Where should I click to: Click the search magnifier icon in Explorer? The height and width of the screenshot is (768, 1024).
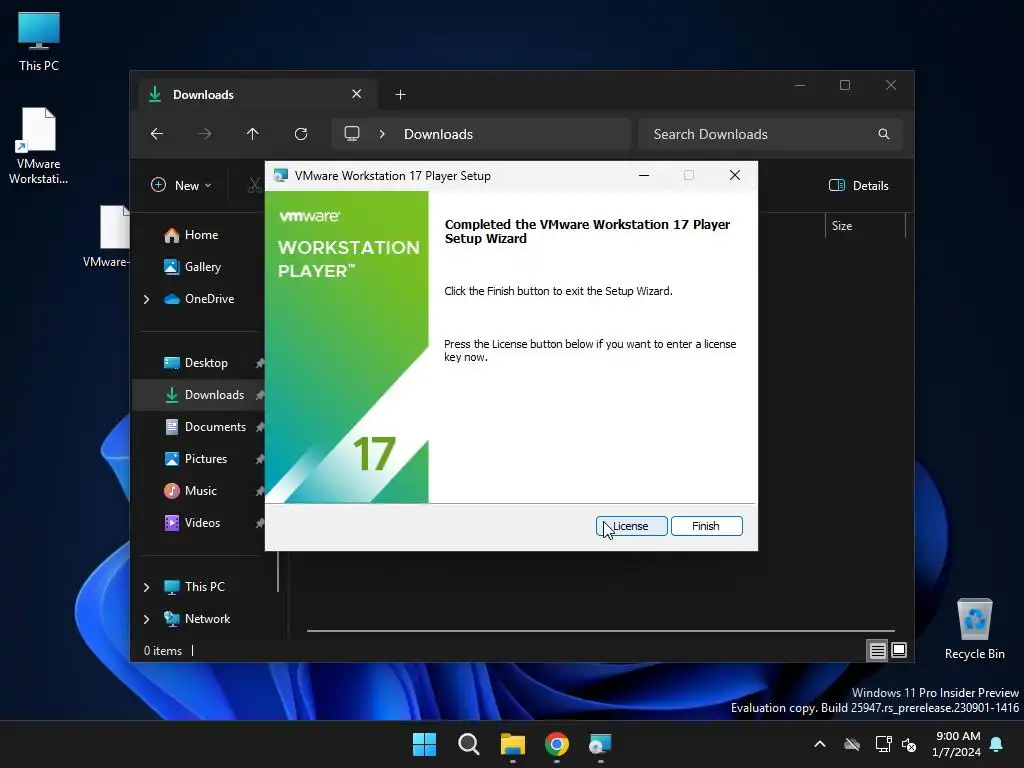[x=884, y=134]
